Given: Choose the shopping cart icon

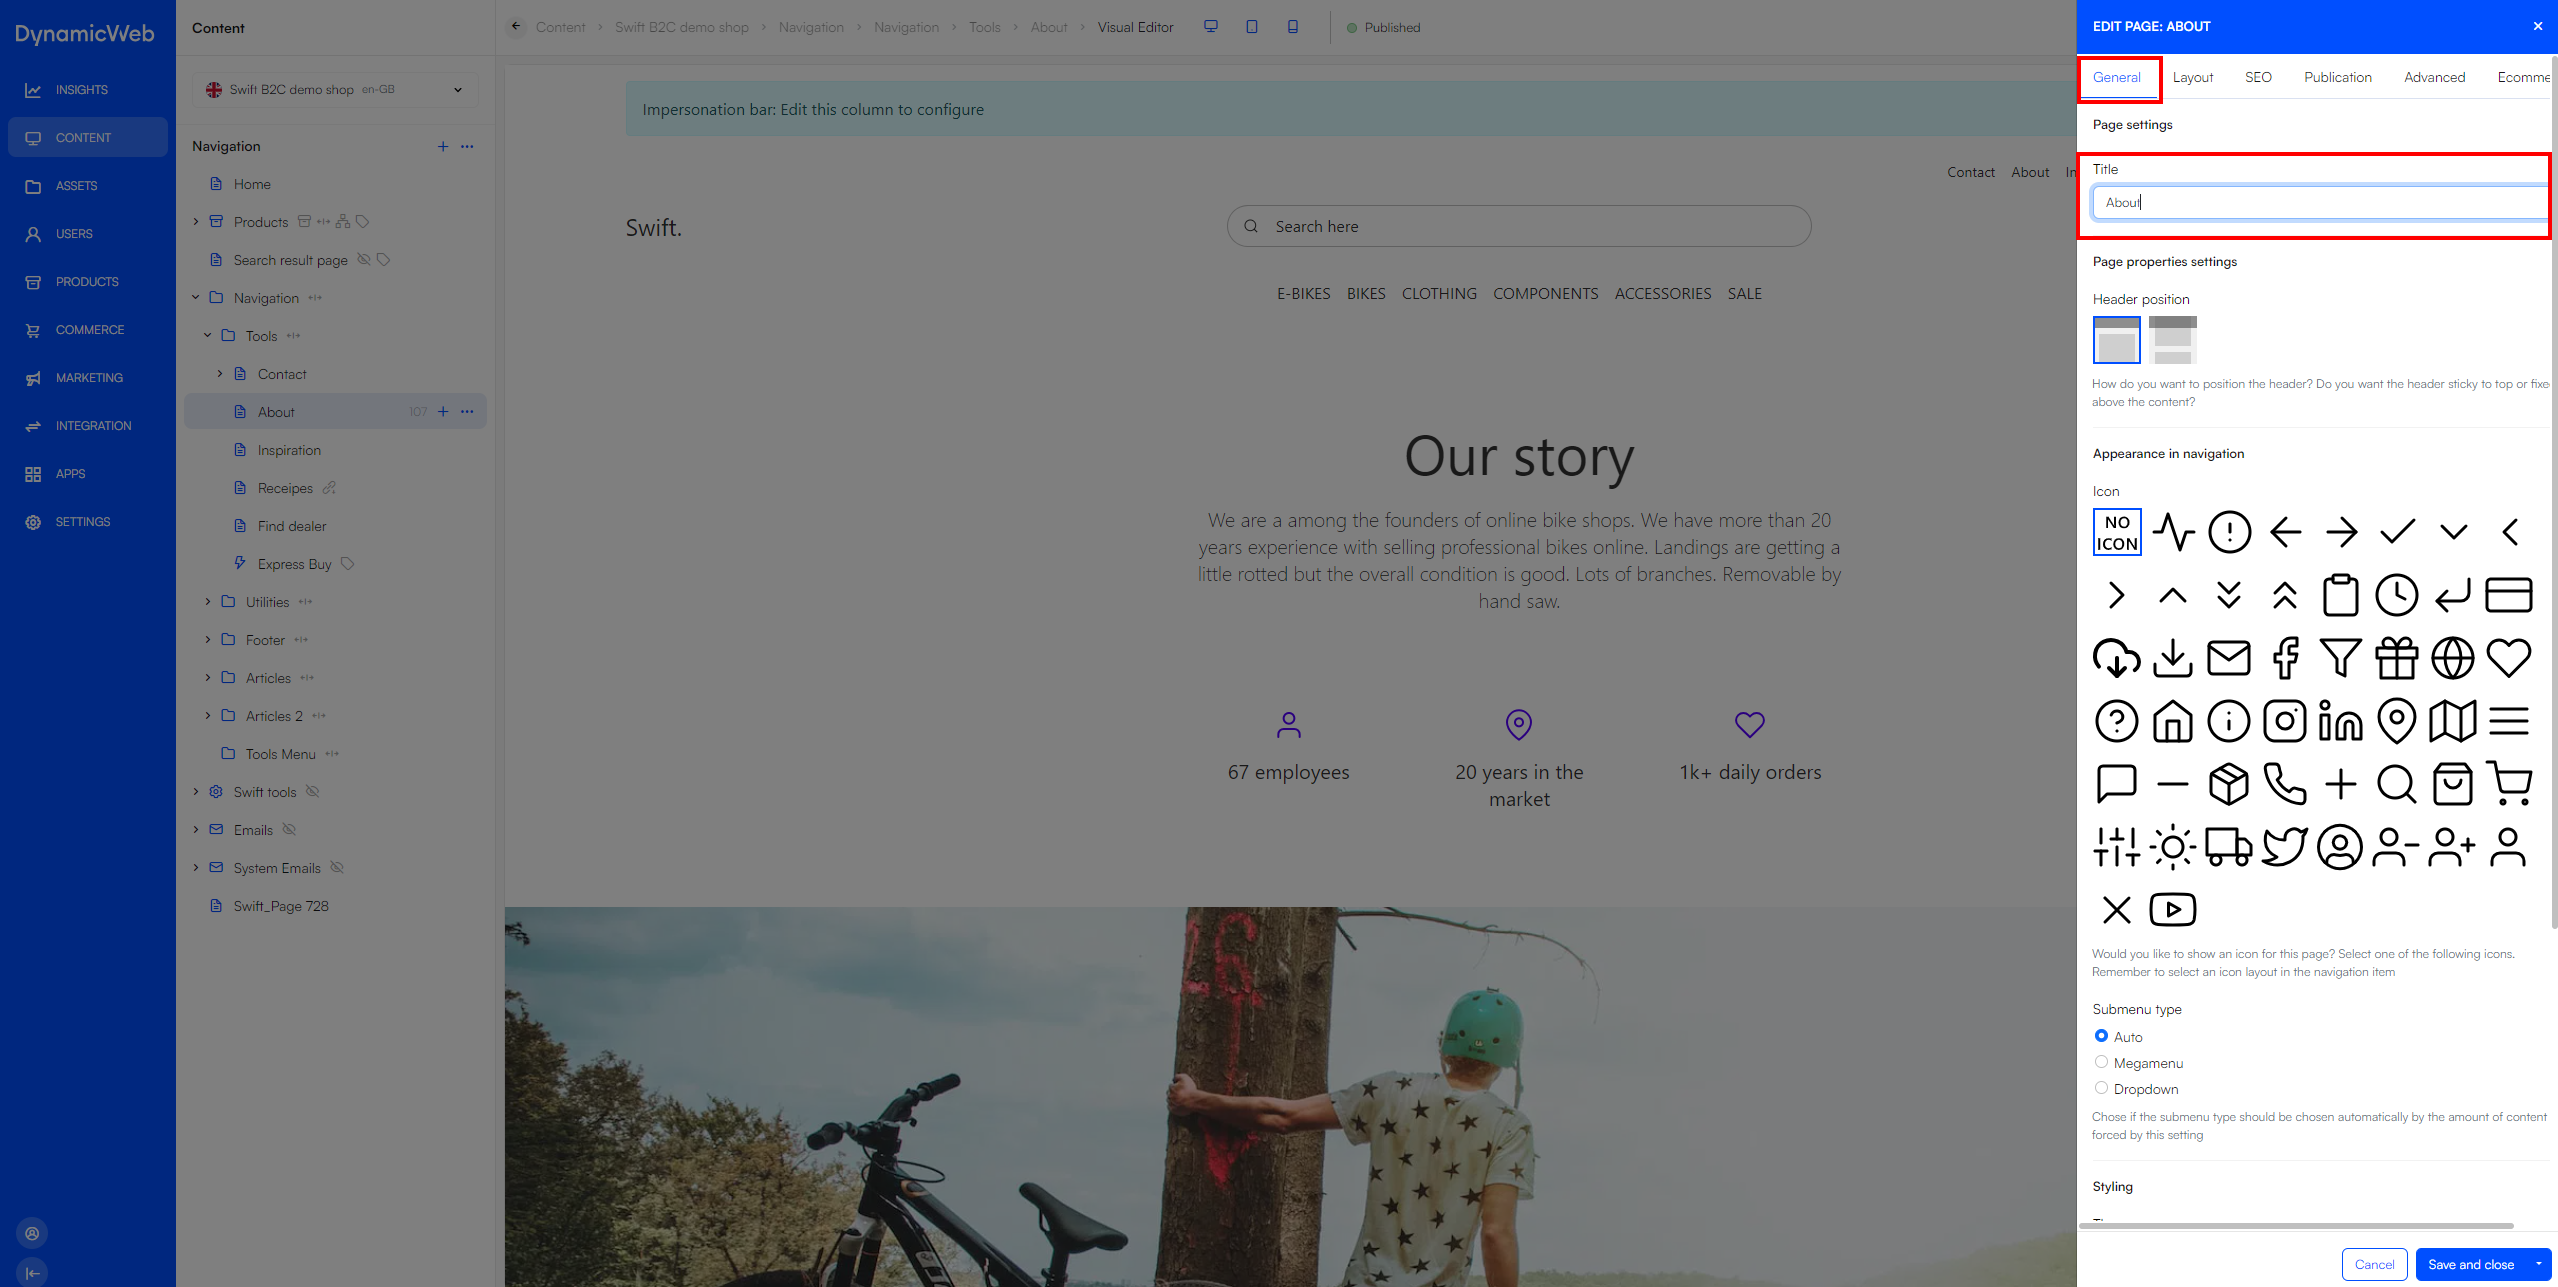Looking at the screenshot, I should pos(2508,784).
